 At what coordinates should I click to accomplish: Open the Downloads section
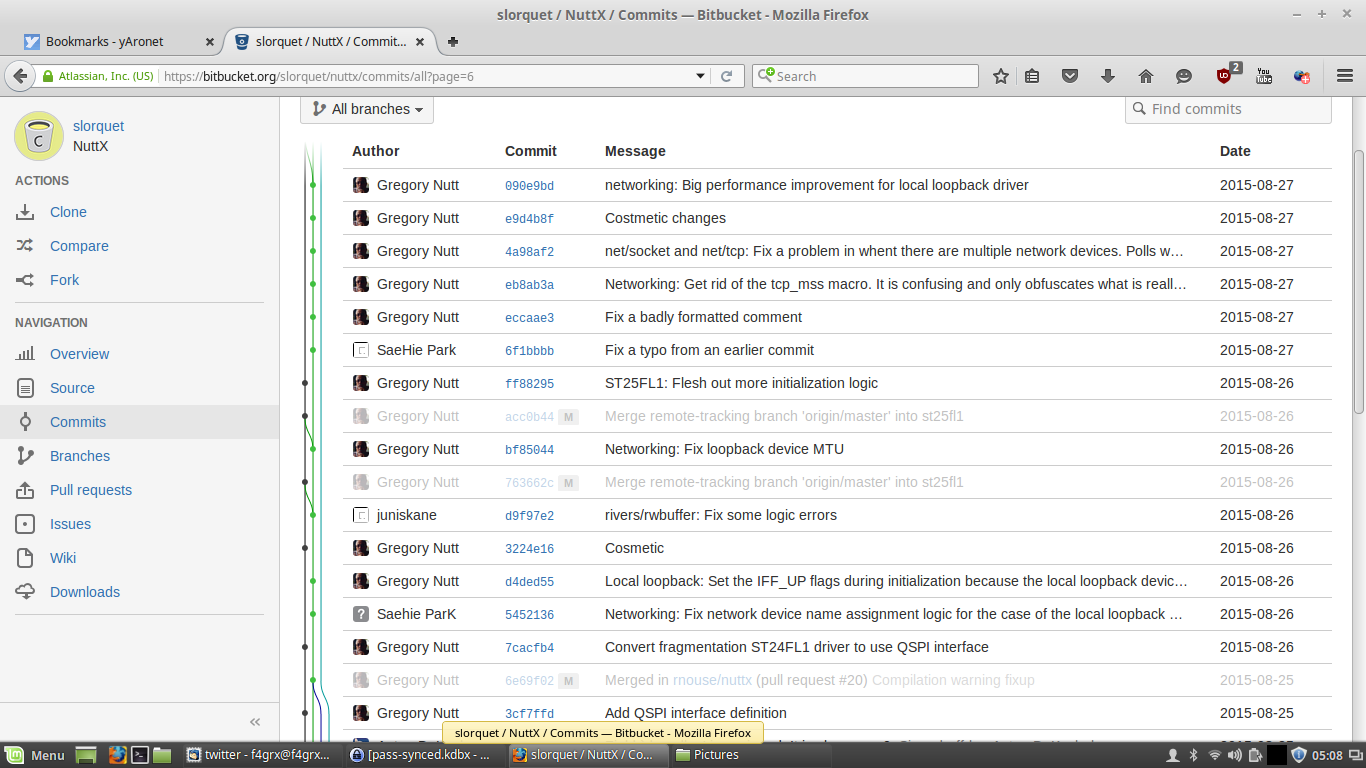click(84, 592)
